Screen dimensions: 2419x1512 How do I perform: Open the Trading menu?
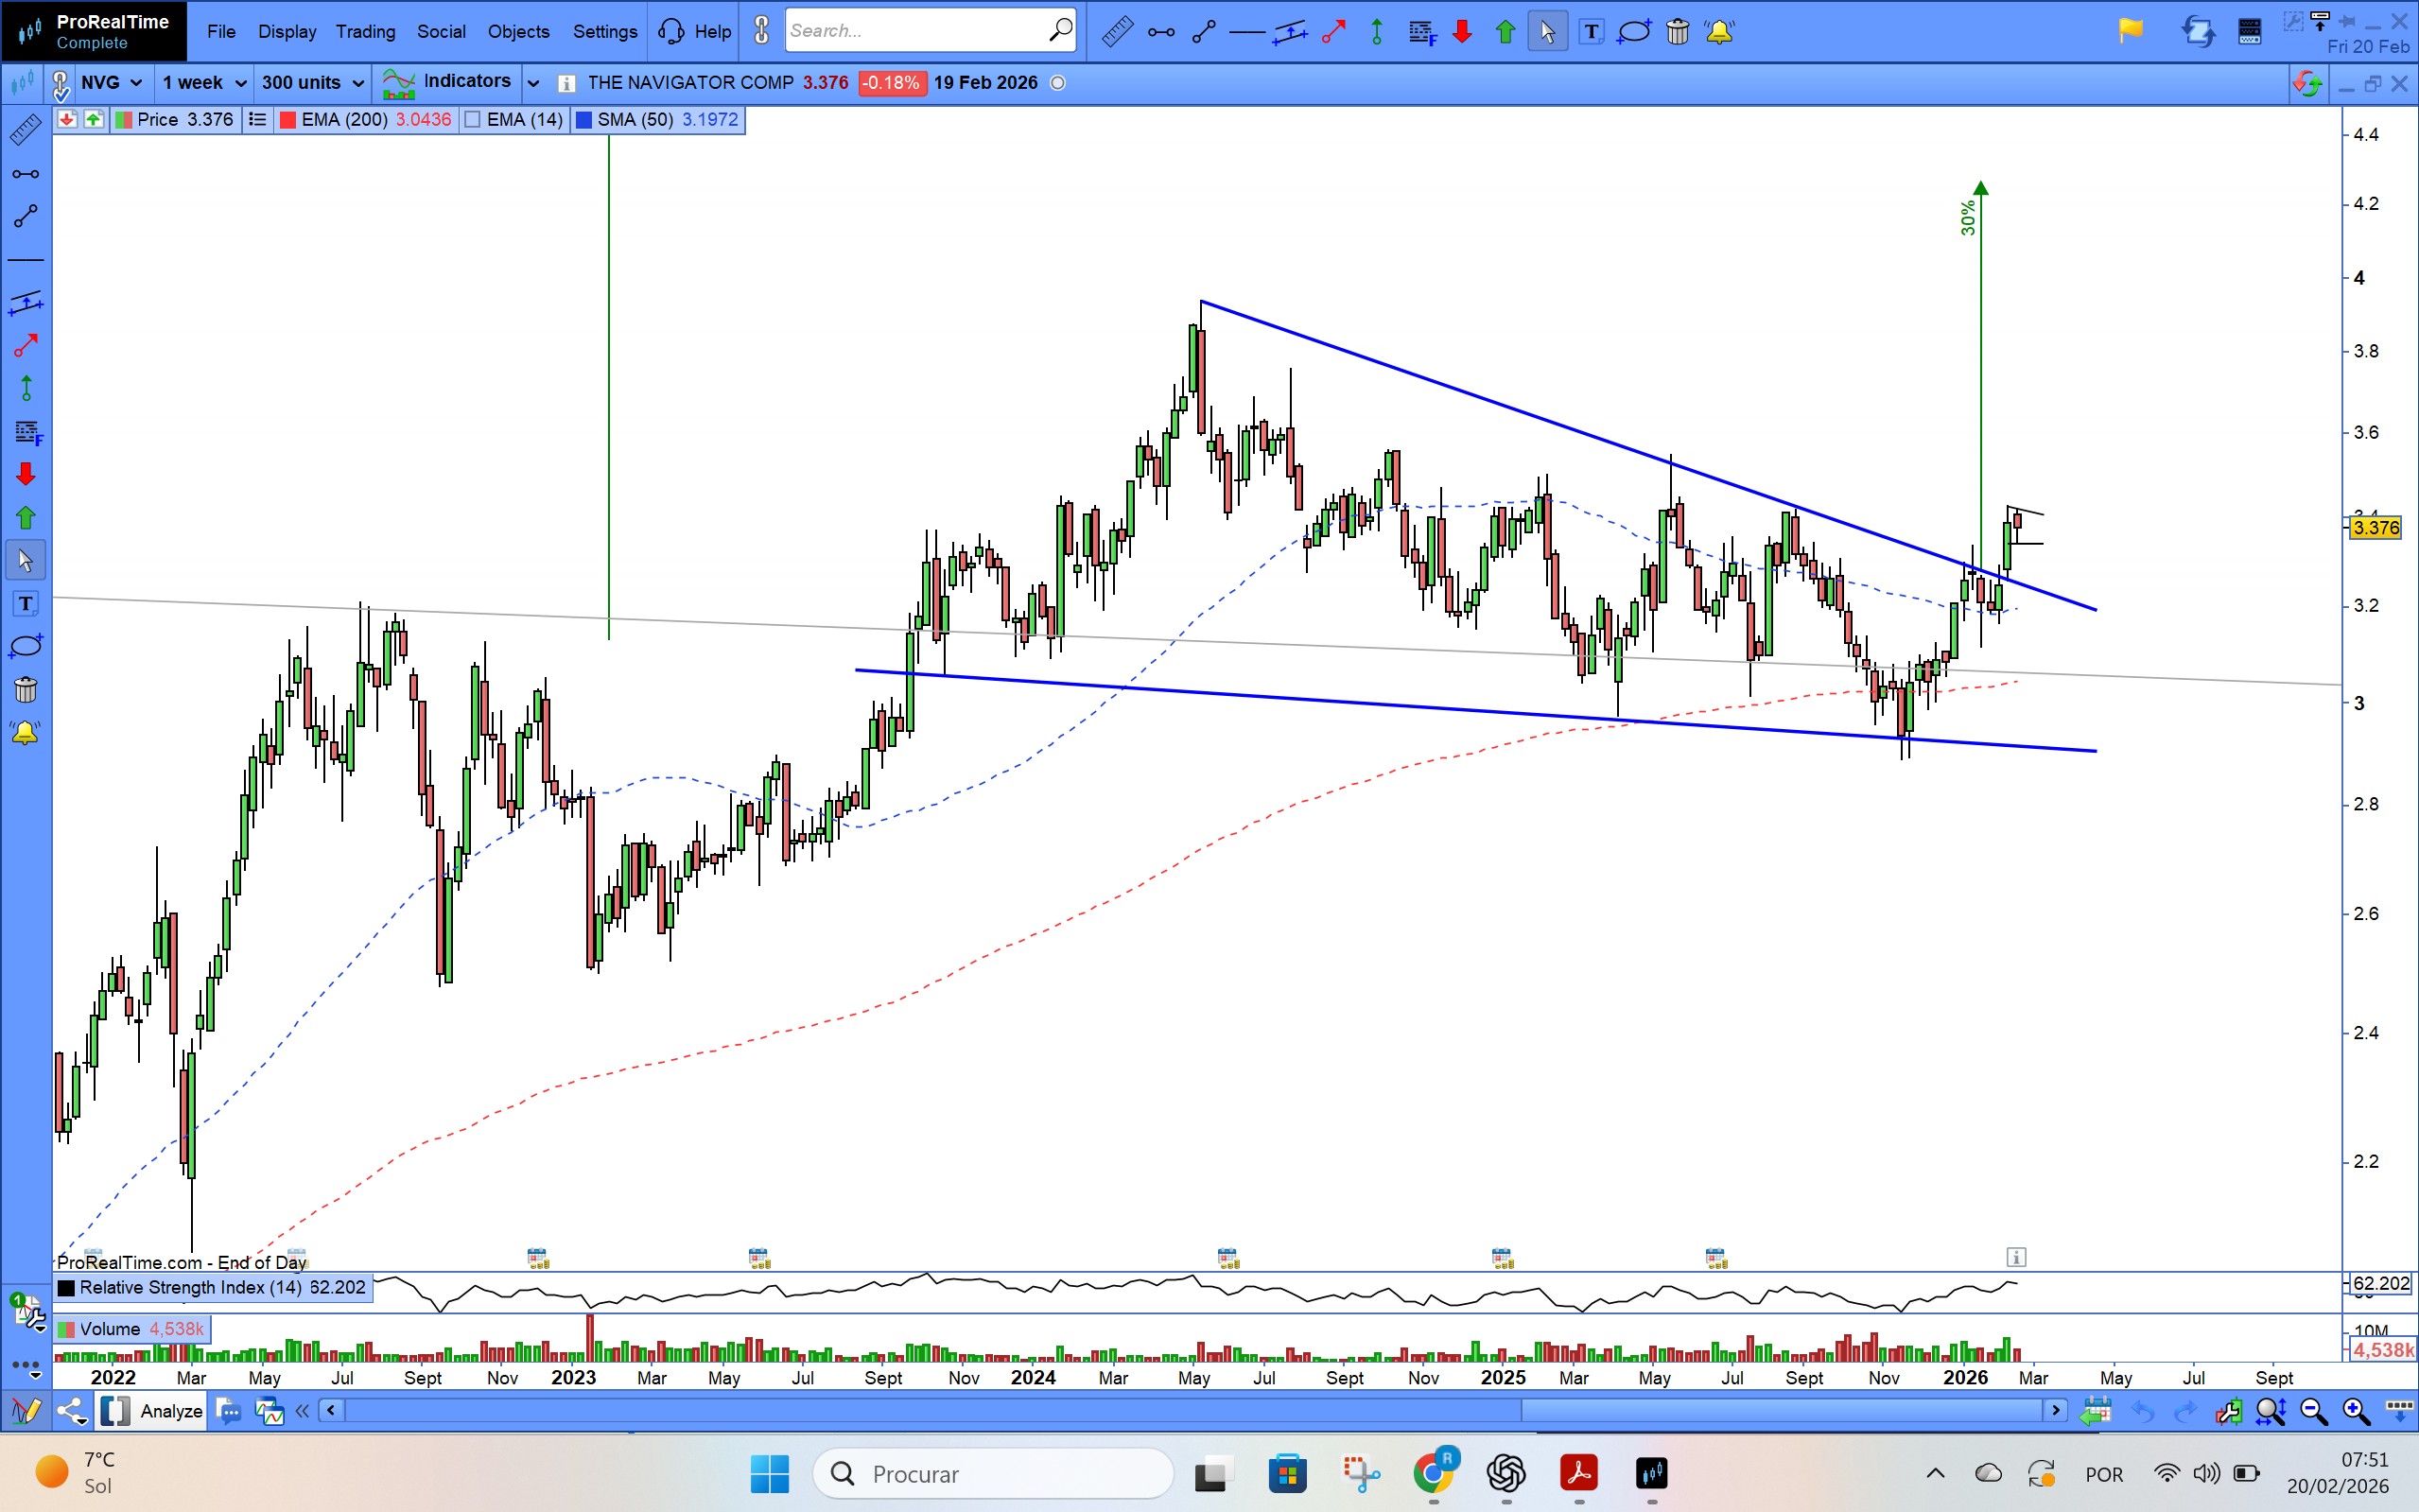(x=365, y=32)
